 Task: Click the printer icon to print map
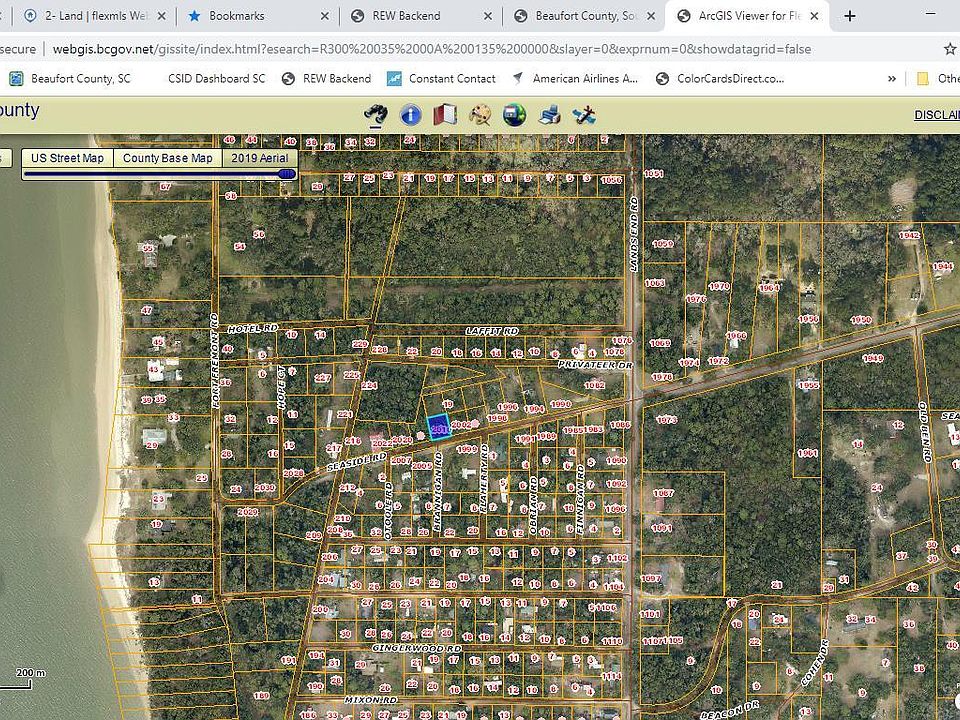[549, 115]
